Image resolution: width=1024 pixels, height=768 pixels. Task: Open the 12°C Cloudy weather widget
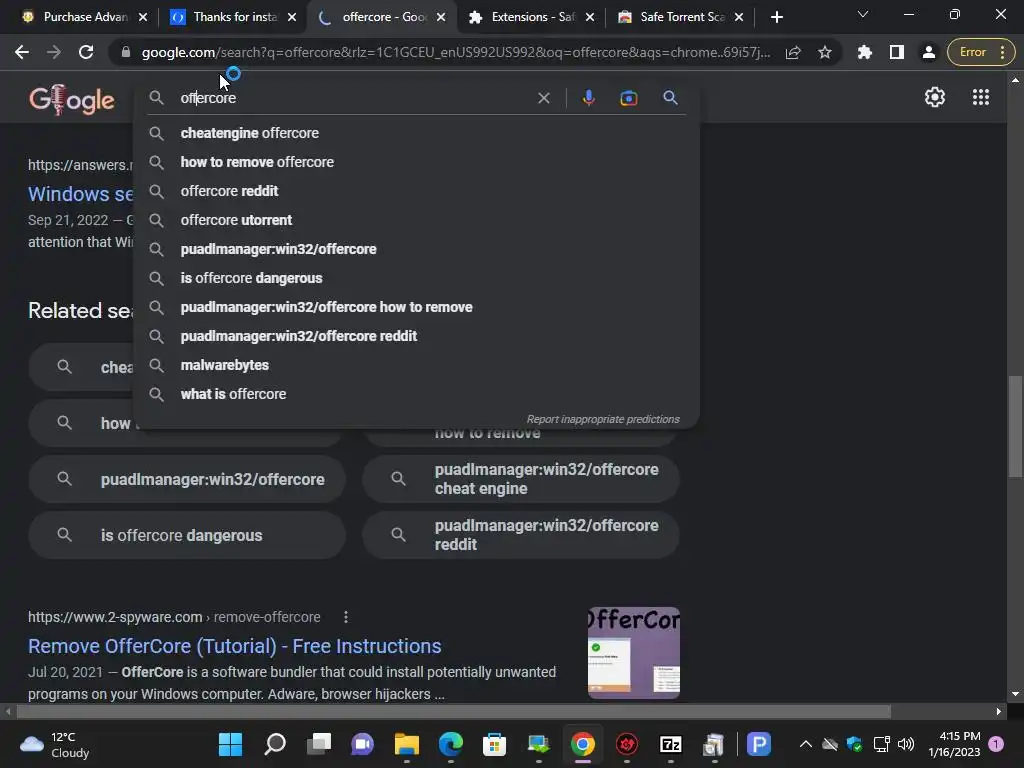click(55, 744)
